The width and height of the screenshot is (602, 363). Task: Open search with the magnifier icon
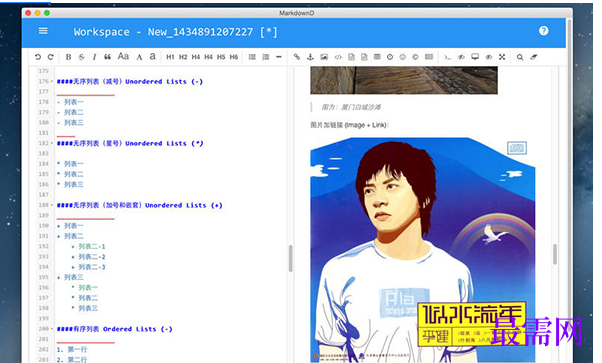[x=520, y=57]
